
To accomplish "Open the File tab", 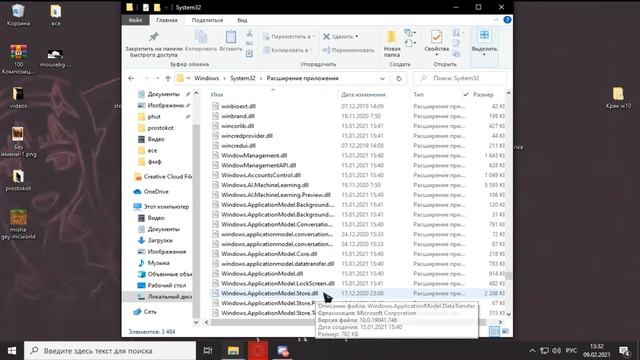I will tap(136, 20).
